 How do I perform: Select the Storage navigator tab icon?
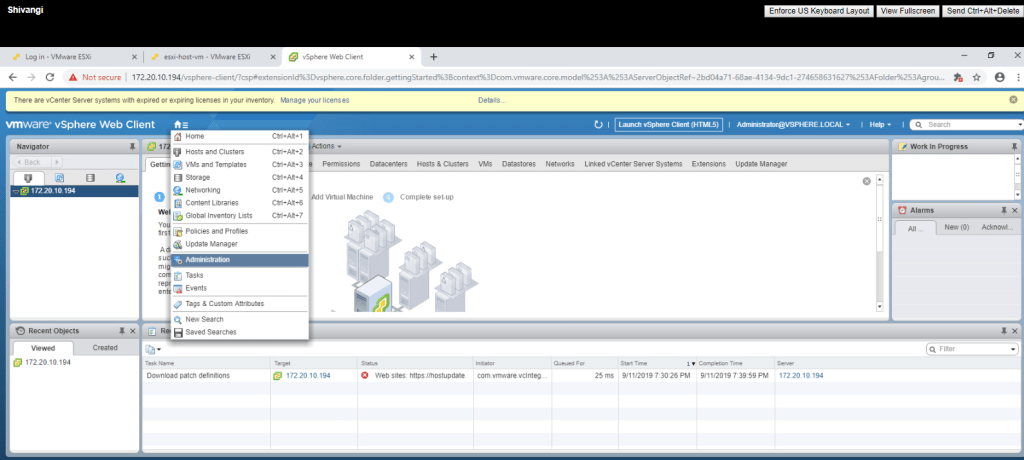click(x=90, y=177)
